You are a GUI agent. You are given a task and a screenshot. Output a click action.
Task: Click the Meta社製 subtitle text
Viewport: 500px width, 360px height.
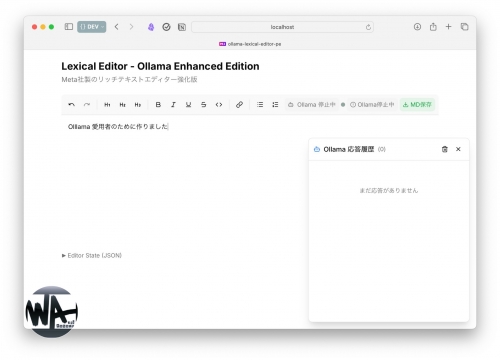[129, 80]
